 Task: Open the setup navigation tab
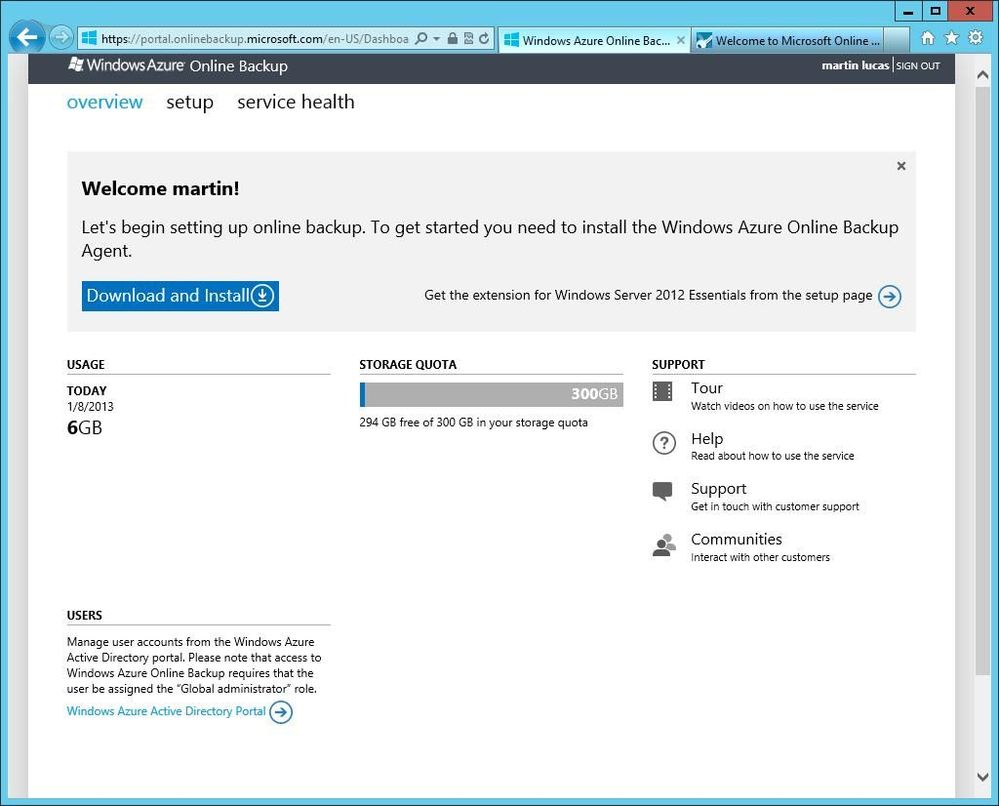coord(190,102)
